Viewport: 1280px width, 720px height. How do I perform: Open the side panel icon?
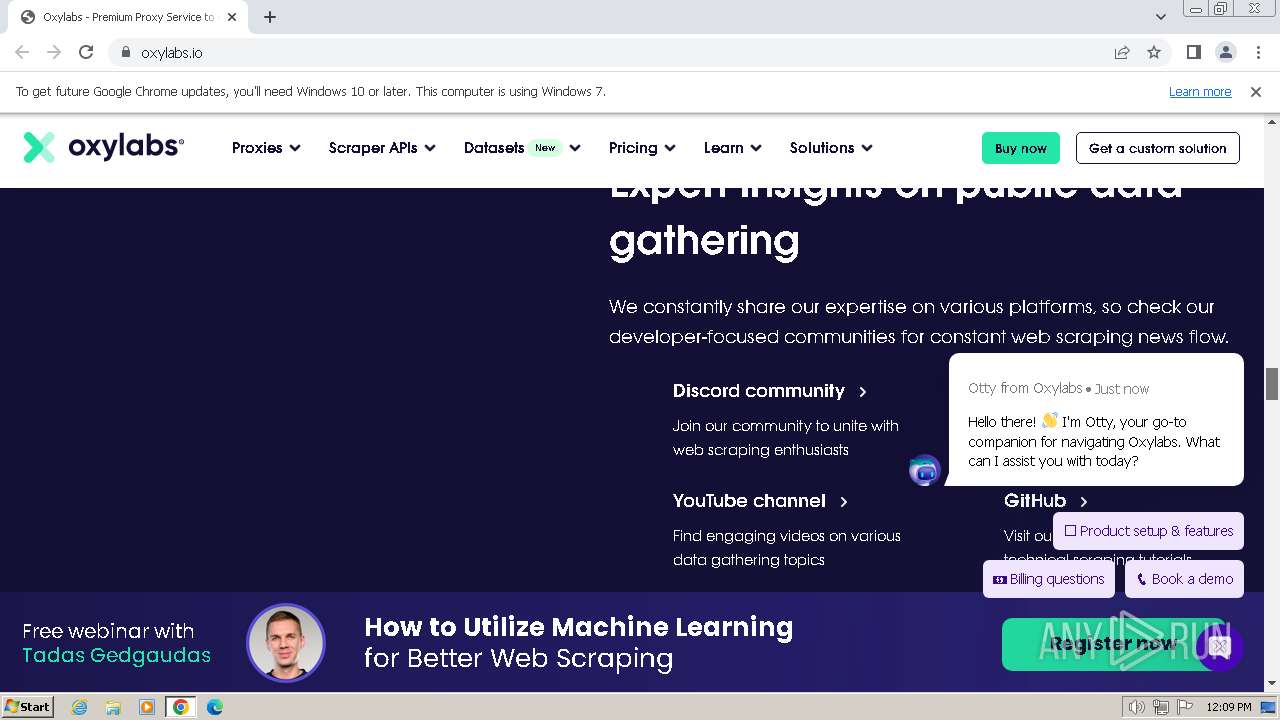[1193, 52]
